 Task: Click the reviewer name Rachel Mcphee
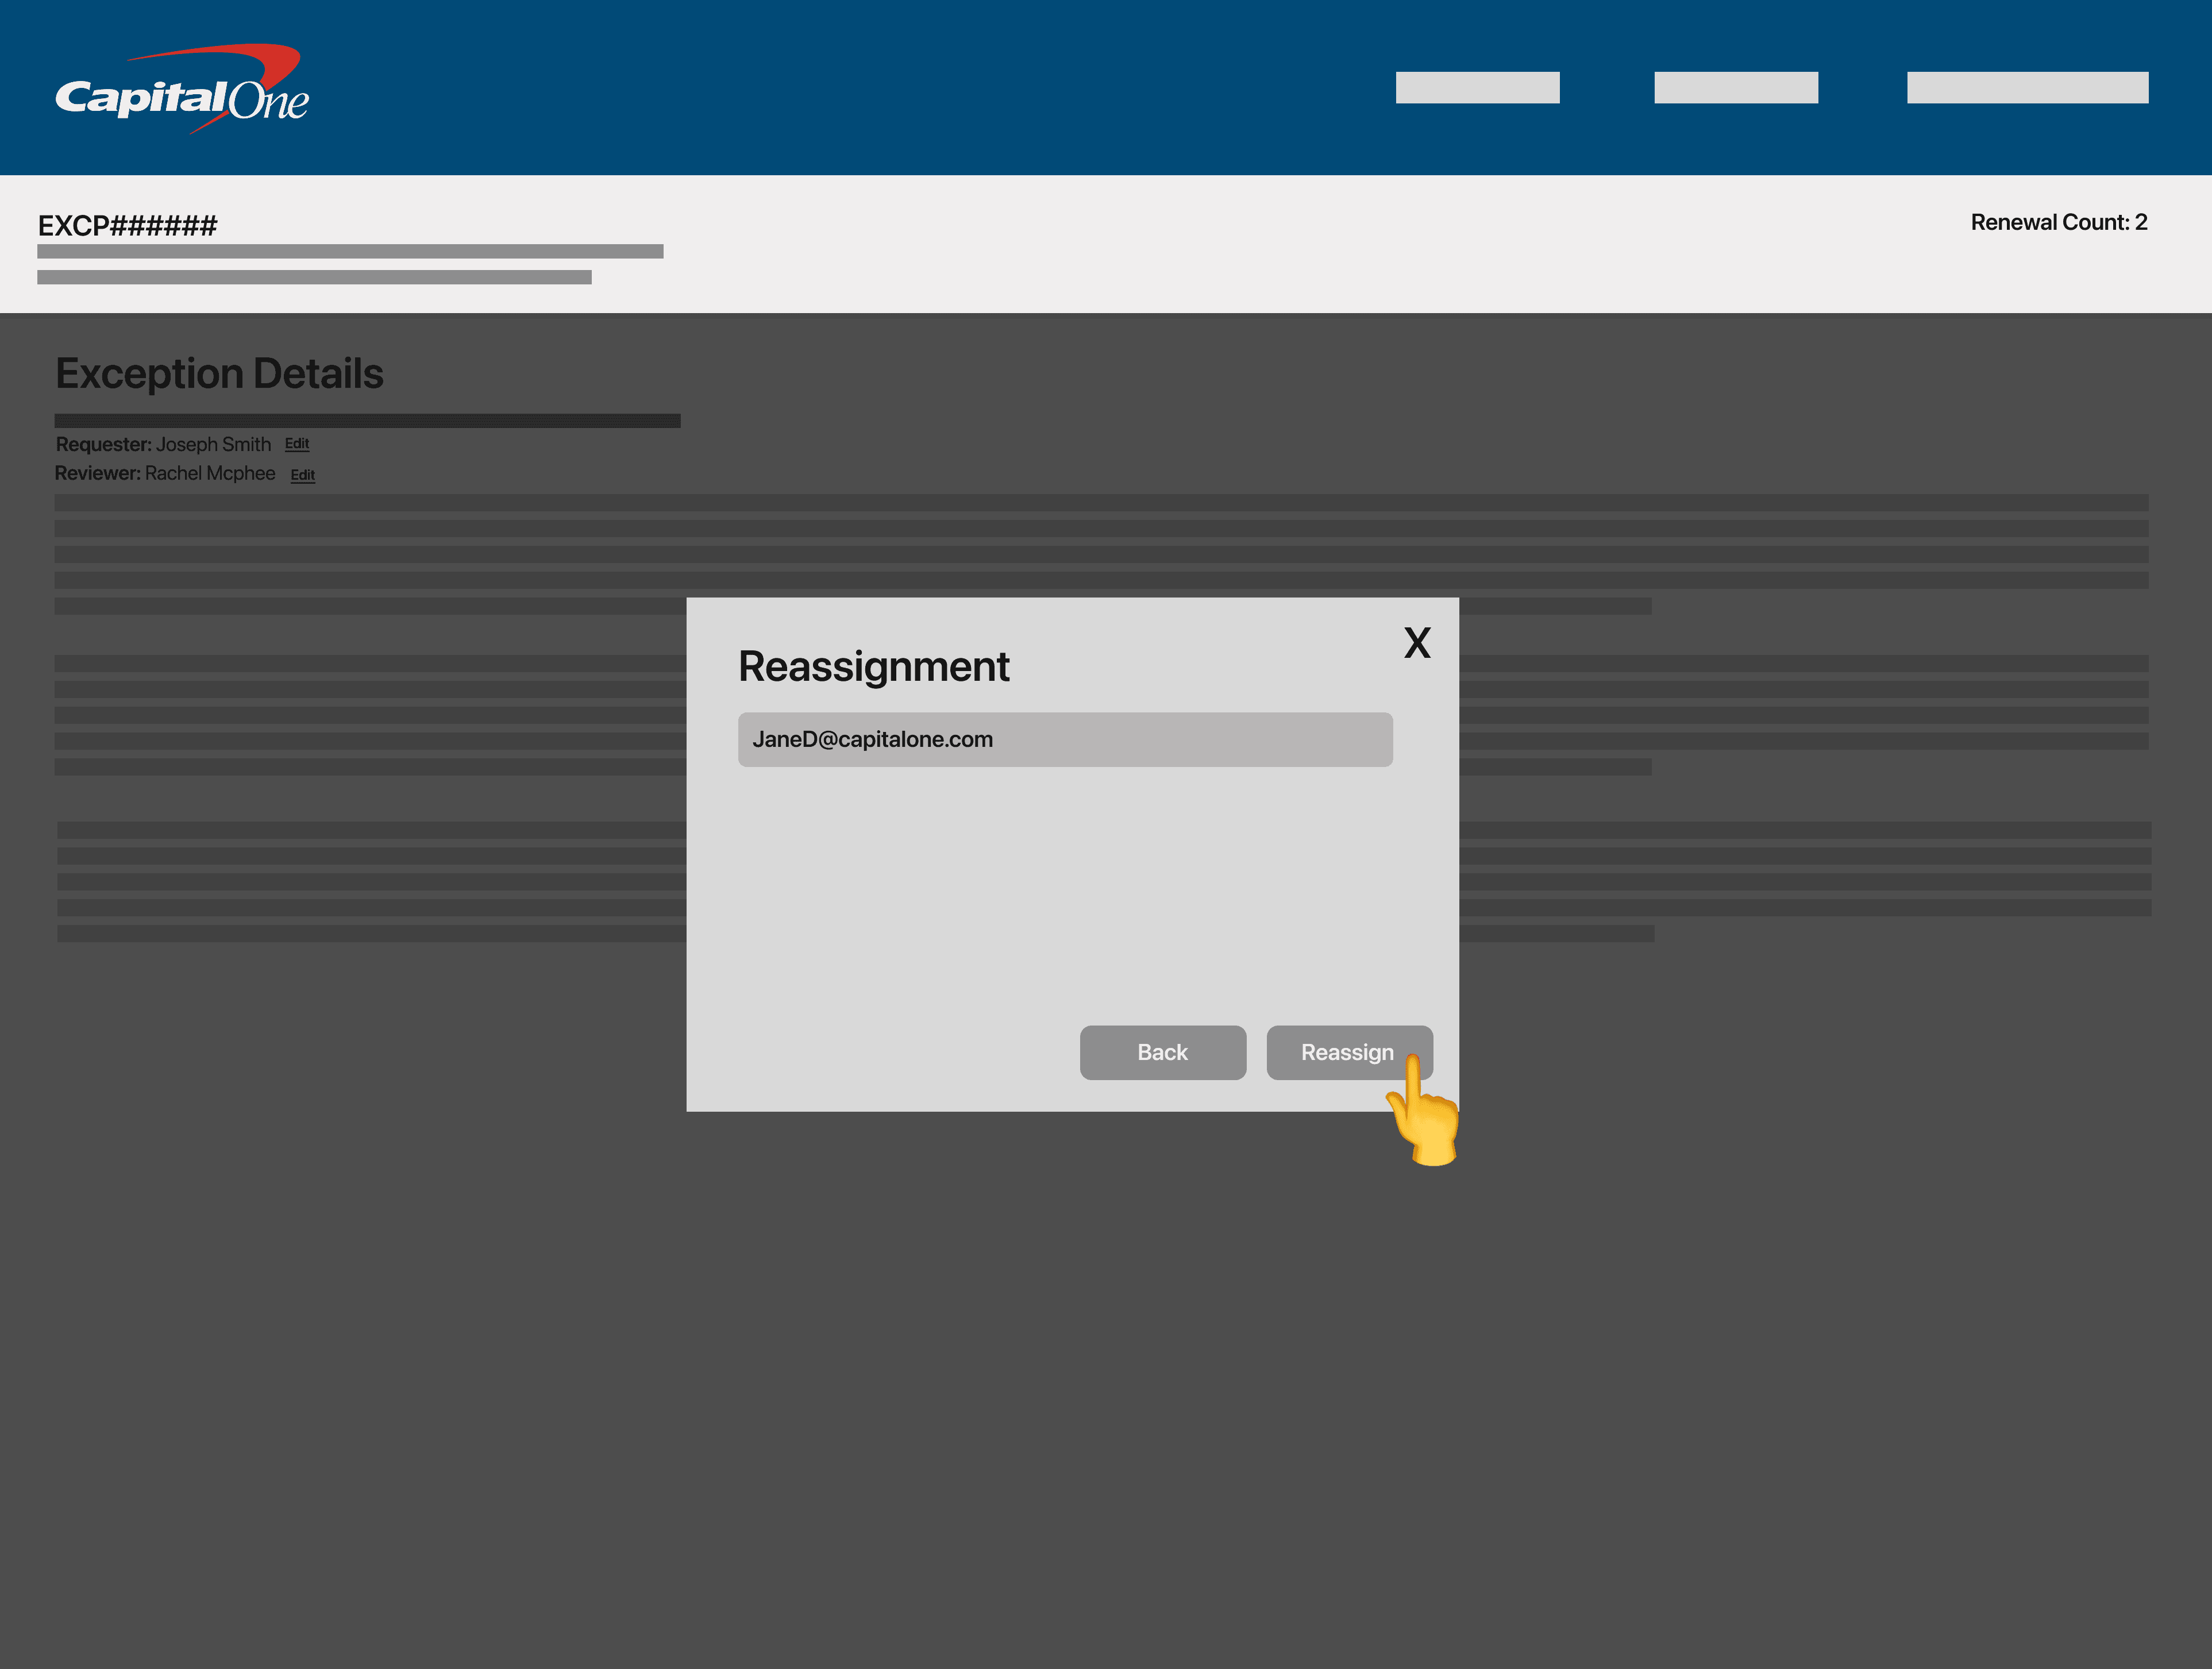[x=210, y=473]
